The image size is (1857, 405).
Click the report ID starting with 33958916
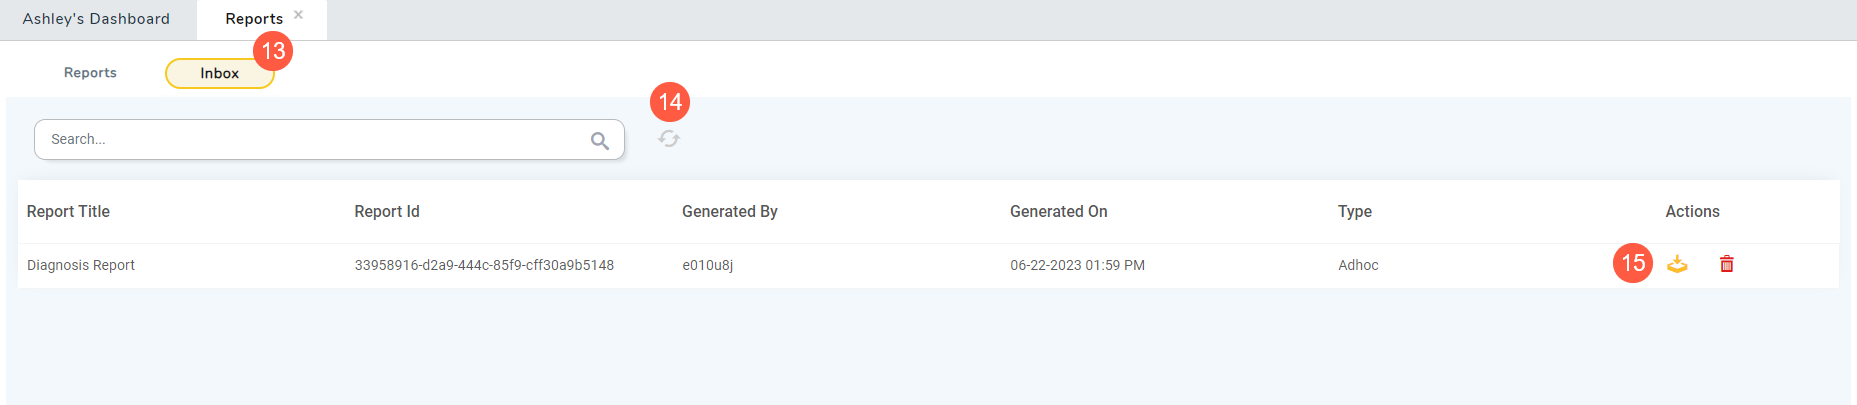click(x=484, y=265)
